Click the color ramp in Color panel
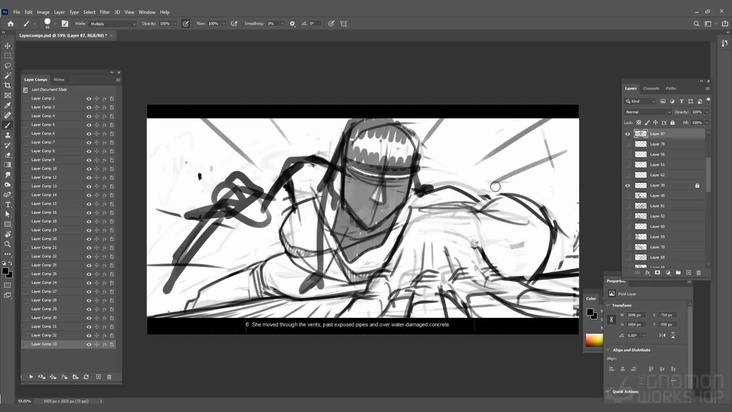 (594, 340)
